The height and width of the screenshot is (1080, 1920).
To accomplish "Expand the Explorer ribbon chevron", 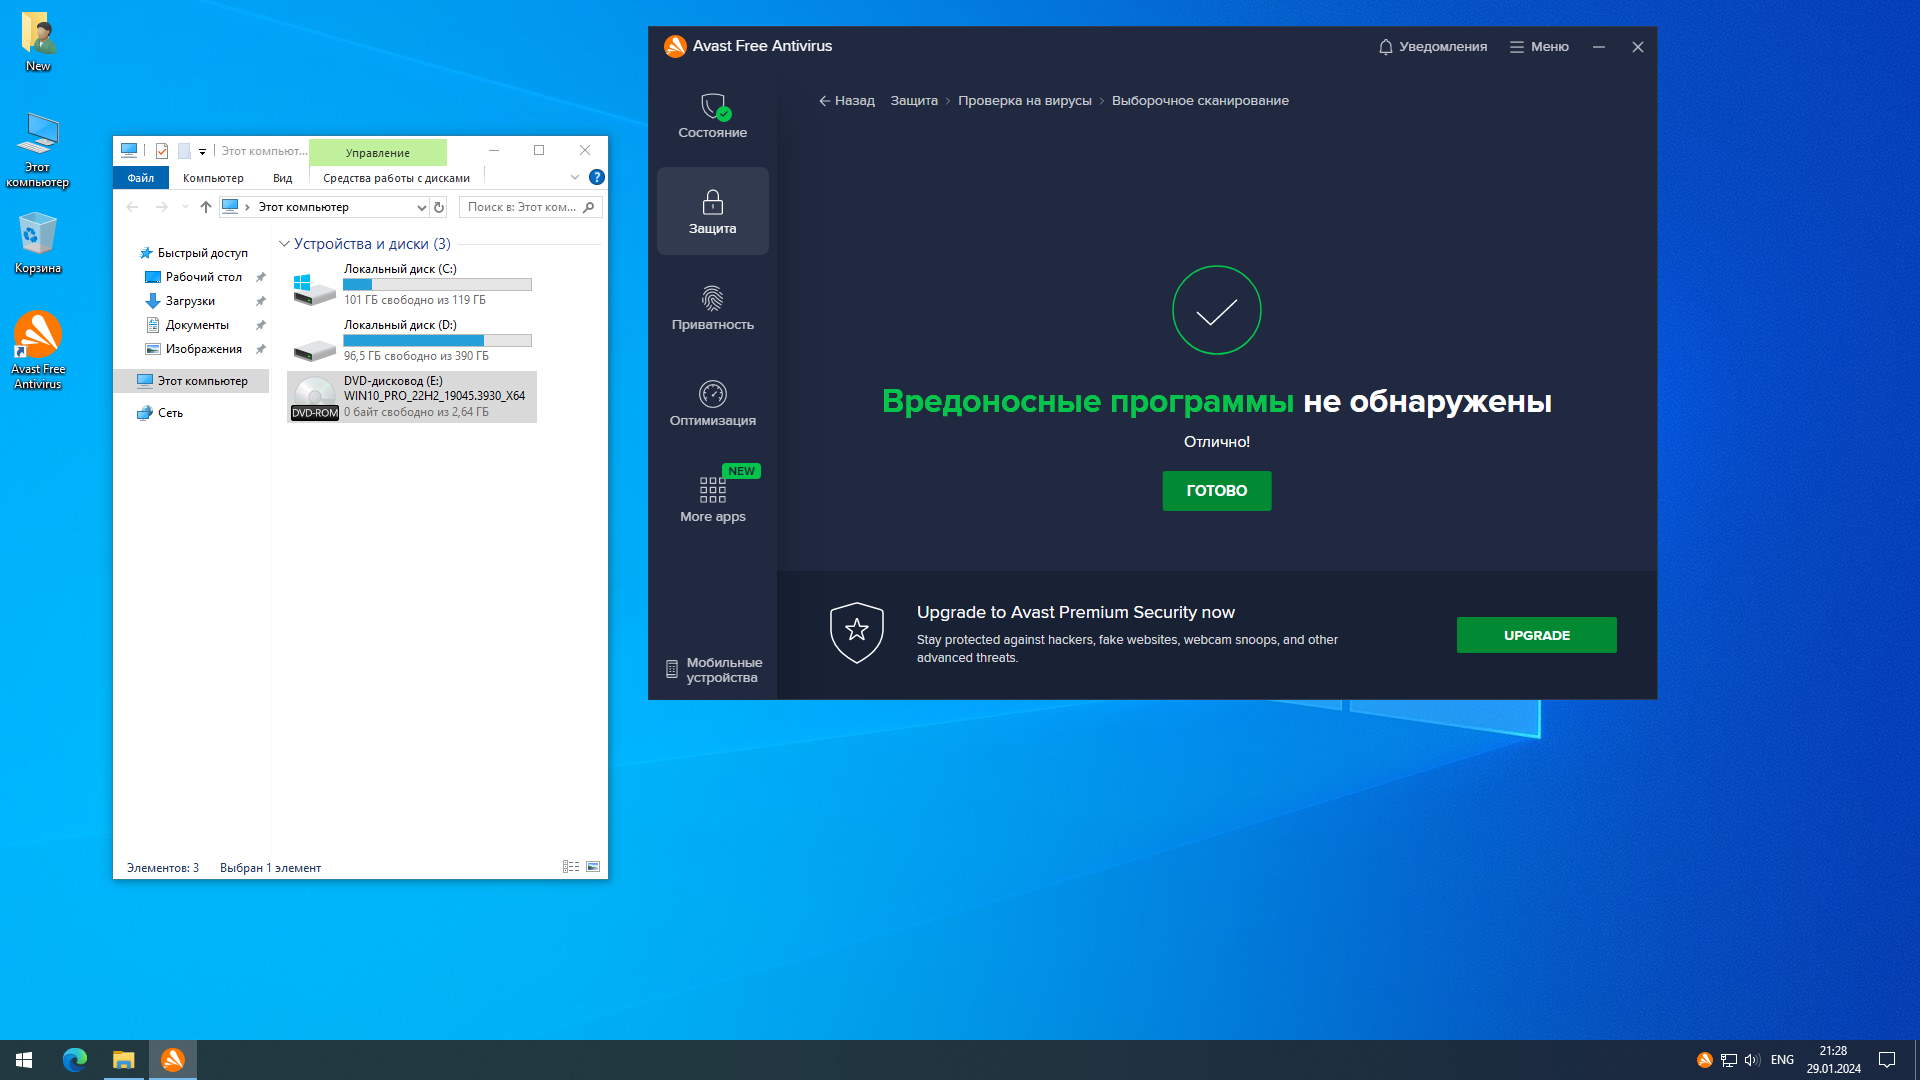I will pyautogui.click(x=575, y=177).
